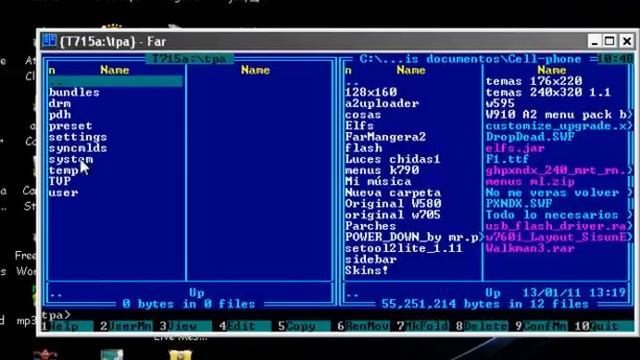Select the PXNDX.SWF file
The image size is (640, 360).
519,204
